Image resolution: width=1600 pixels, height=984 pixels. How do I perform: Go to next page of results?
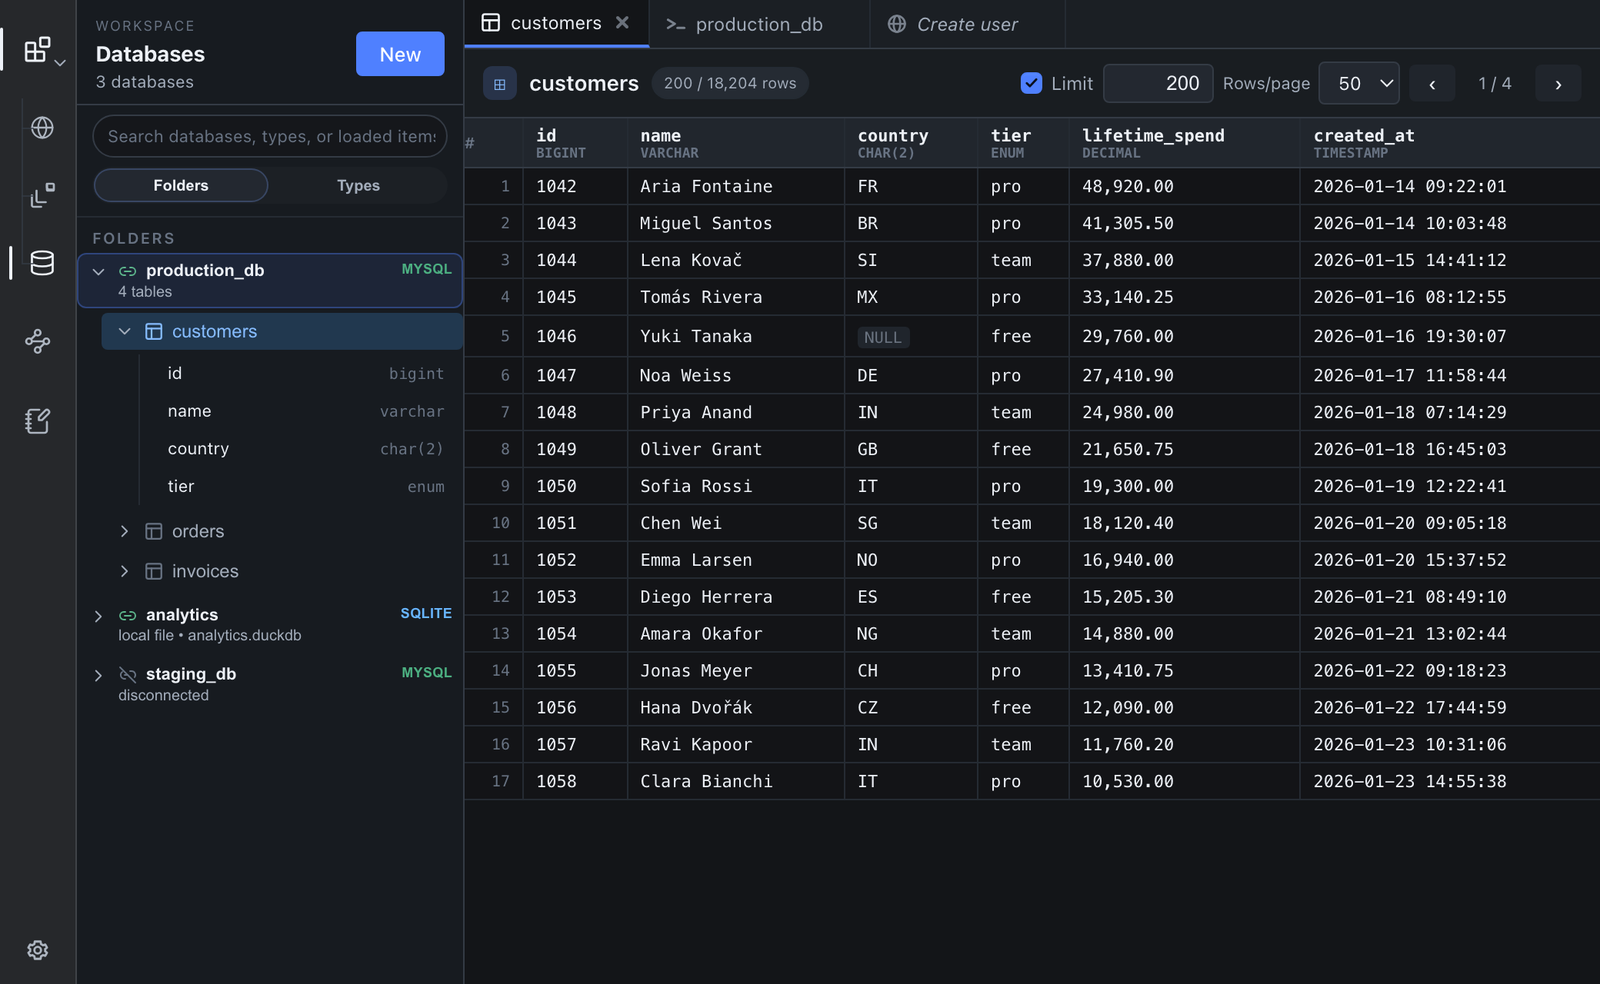[x=1558, y=84]
